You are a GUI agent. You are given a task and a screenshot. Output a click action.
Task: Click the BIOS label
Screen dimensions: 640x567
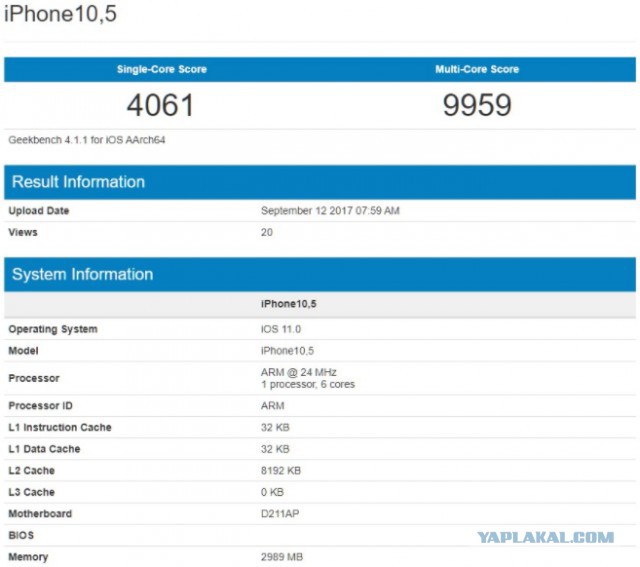click(21, 536)
